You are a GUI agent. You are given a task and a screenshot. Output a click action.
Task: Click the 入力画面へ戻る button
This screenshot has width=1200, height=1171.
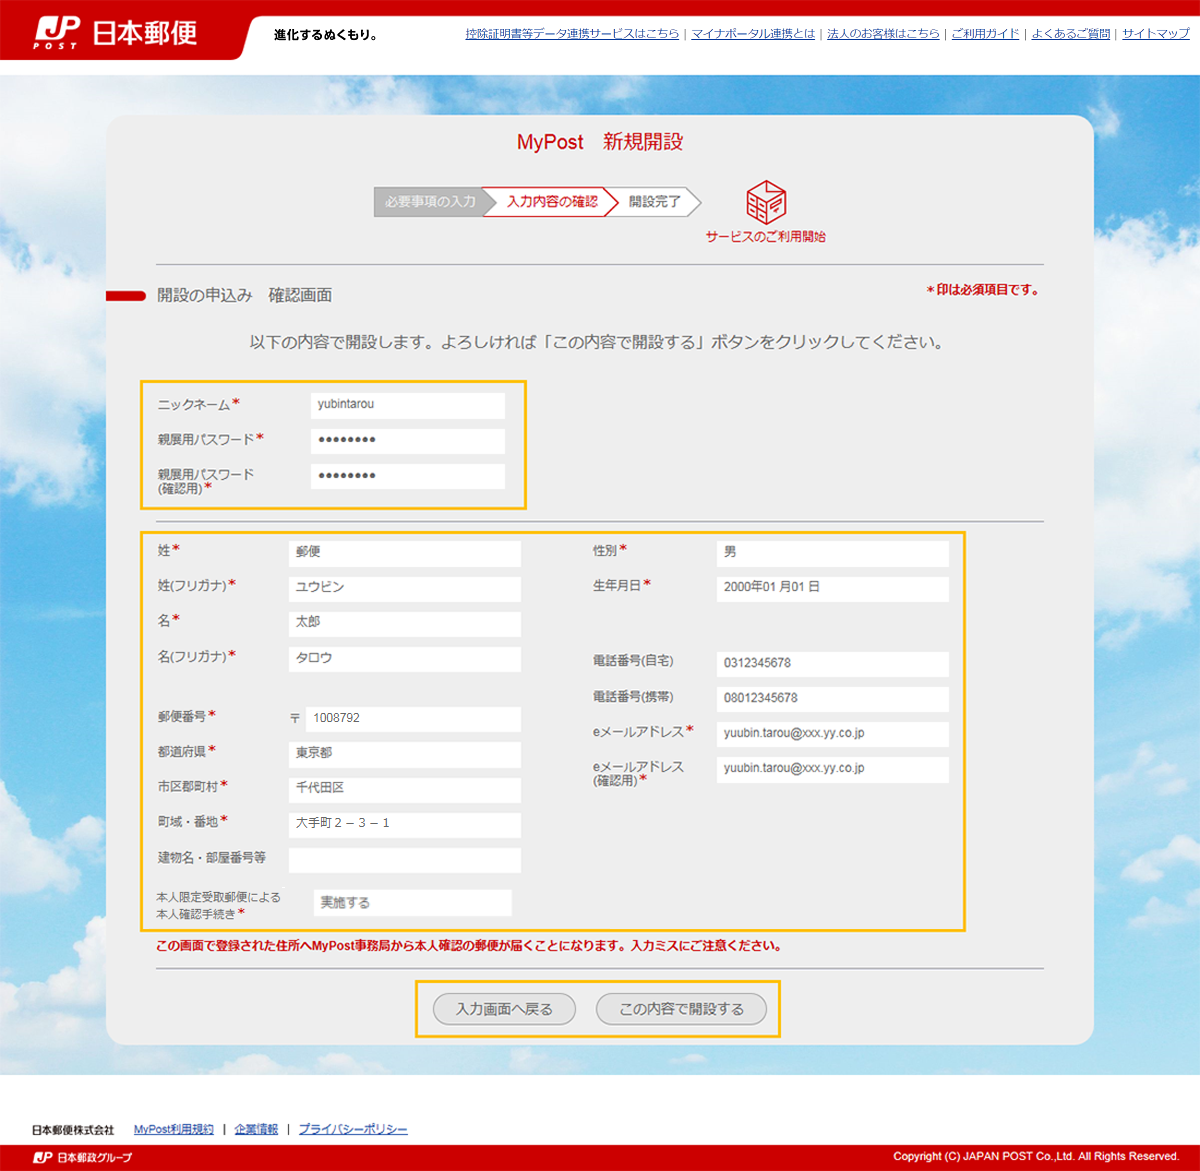[x=505, y=1009]
